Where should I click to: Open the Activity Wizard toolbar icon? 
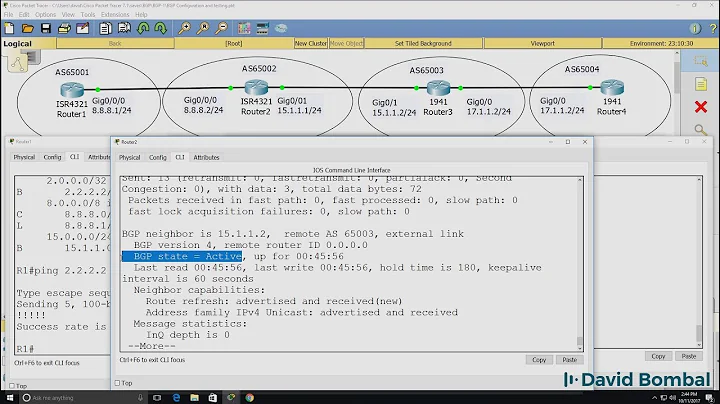pos(83,28)
